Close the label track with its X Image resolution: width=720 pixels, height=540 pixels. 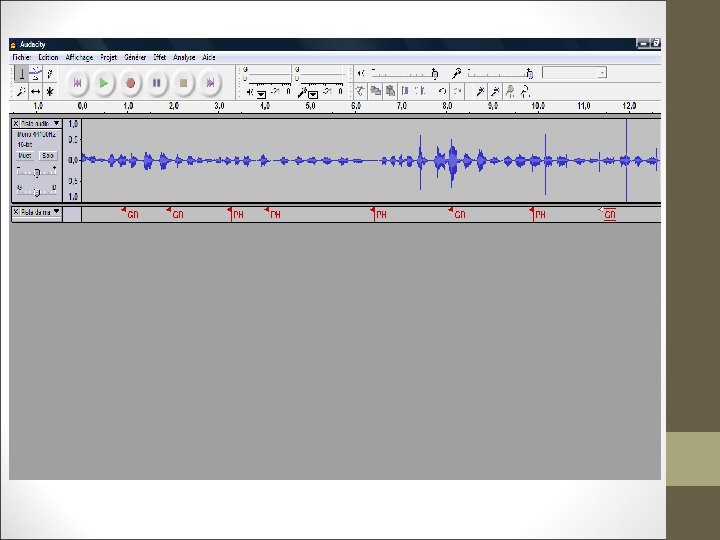click(16, 212)
